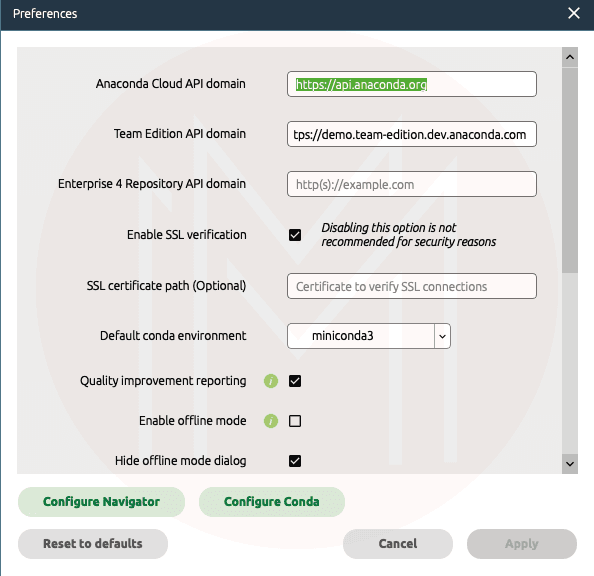The width and height of the screenshot is (594, 576).
Task: Click the Configure Conda button
Action: [x=272, y=502]
